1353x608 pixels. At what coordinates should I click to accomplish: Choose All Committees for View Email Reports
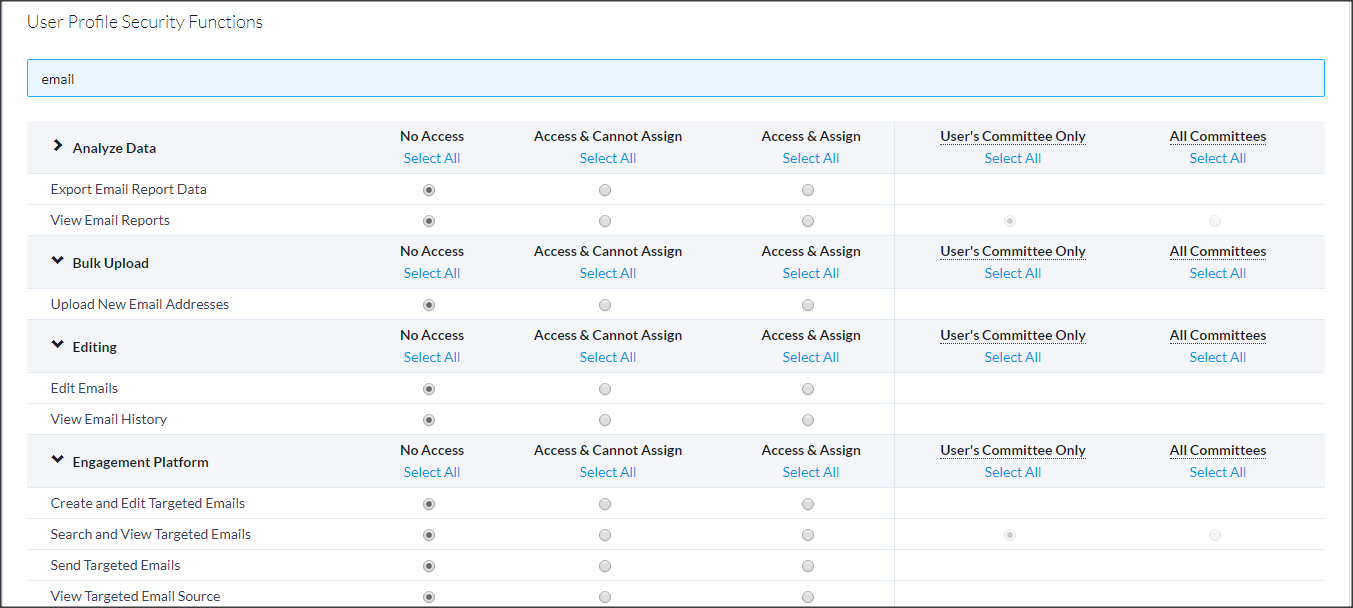(1214, 220)
